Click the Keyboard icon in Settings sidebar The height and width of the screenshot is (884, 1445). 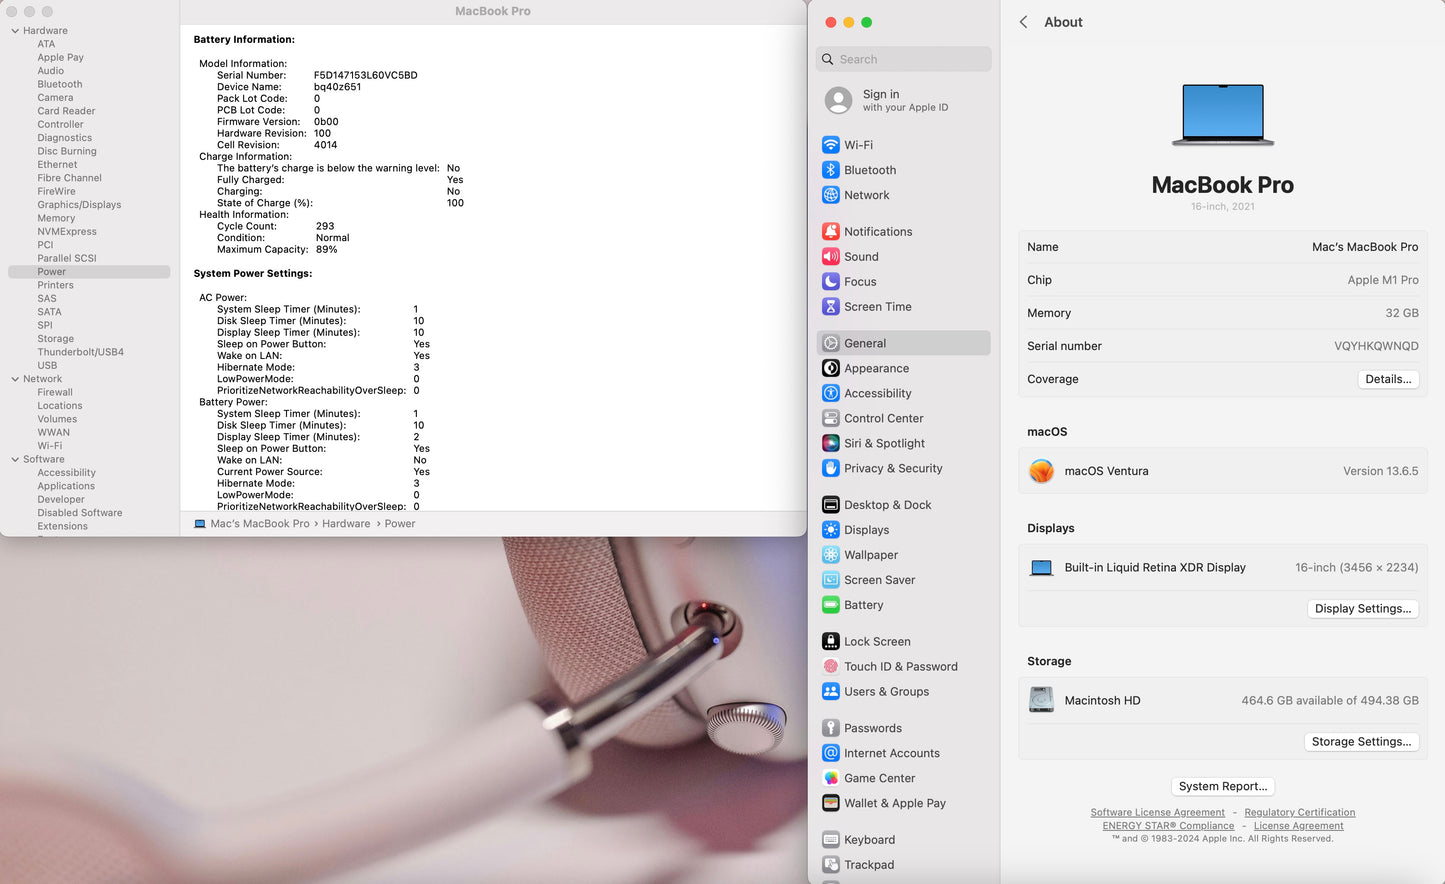click(x=830, y=840)
